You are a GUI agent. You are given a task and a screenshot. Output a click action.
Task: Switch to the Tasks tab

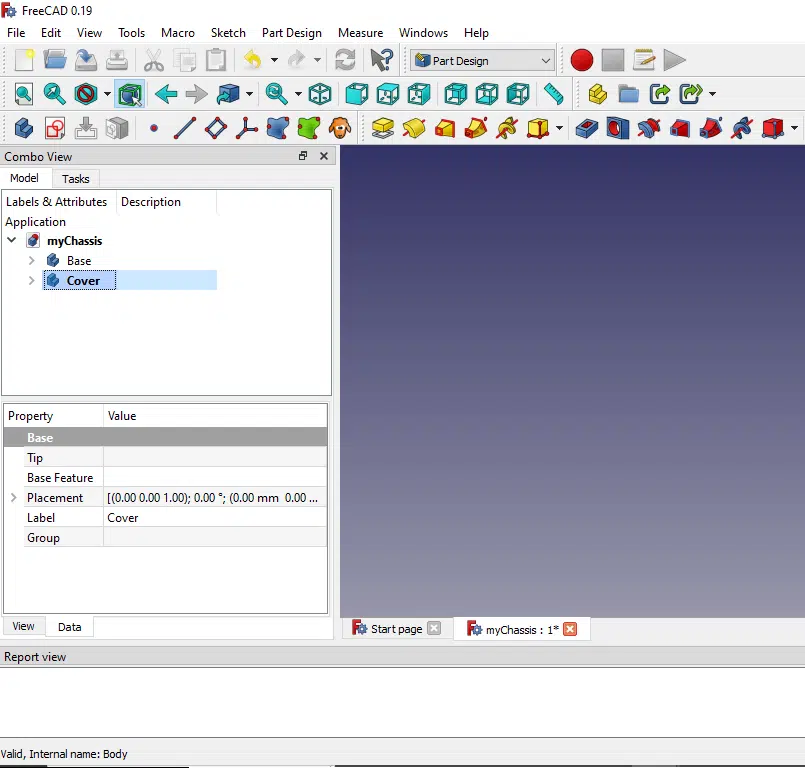[75, 179]
